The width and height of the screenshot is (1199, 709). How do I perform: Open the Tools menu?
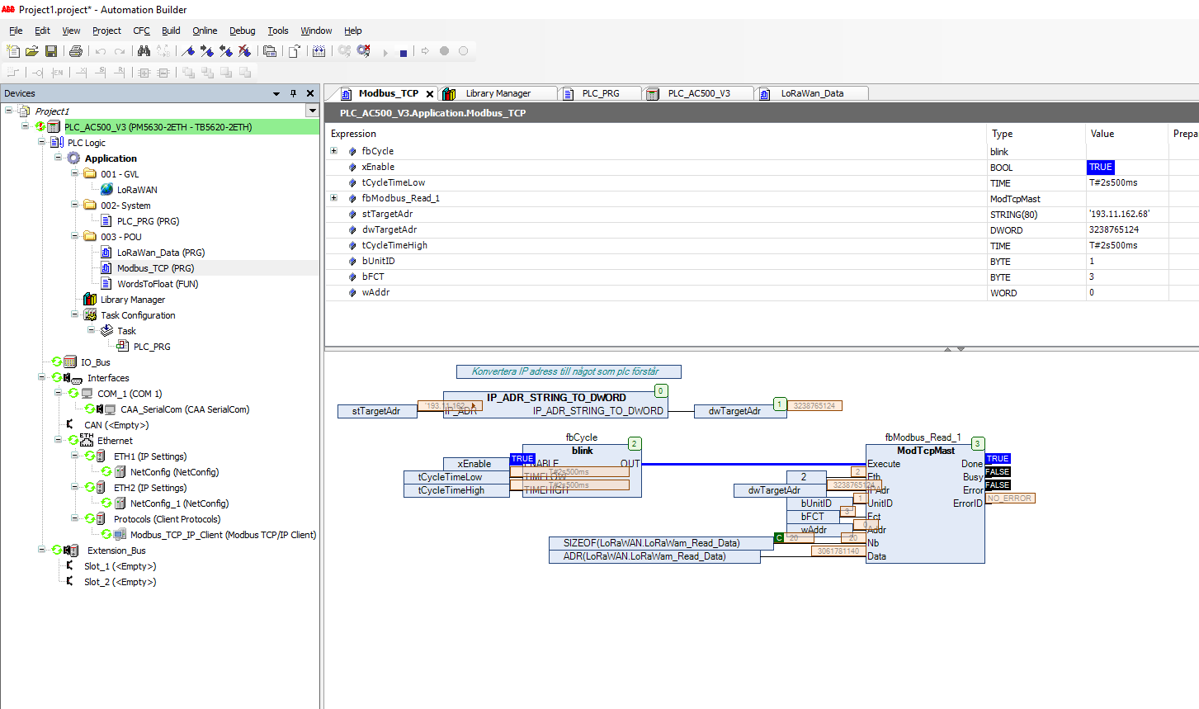click(x=278, y=31)
